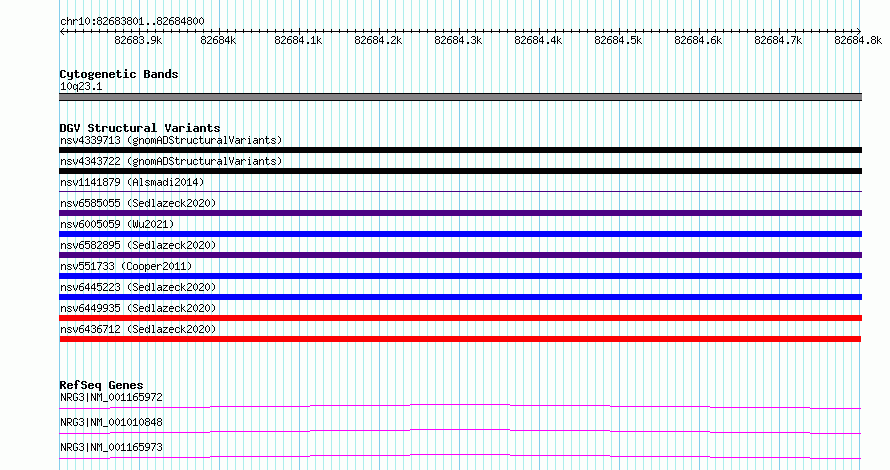Select the blue bar below nsv551733
The width and height of the screenshot is (890, 470).
[460, 276]
